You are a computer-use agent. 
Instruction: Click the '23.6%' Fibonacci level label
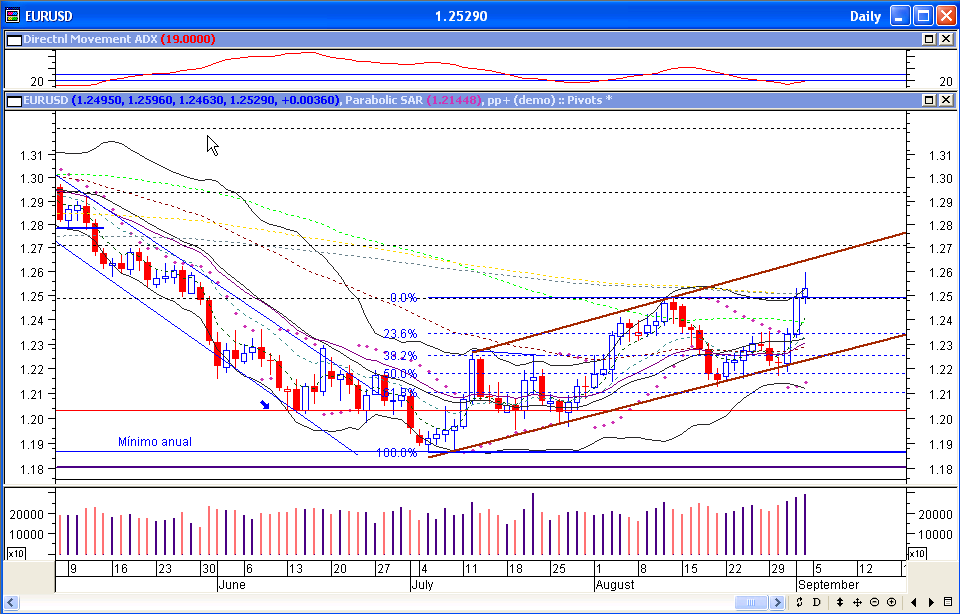pyautogui.click(x=400, y=334)
